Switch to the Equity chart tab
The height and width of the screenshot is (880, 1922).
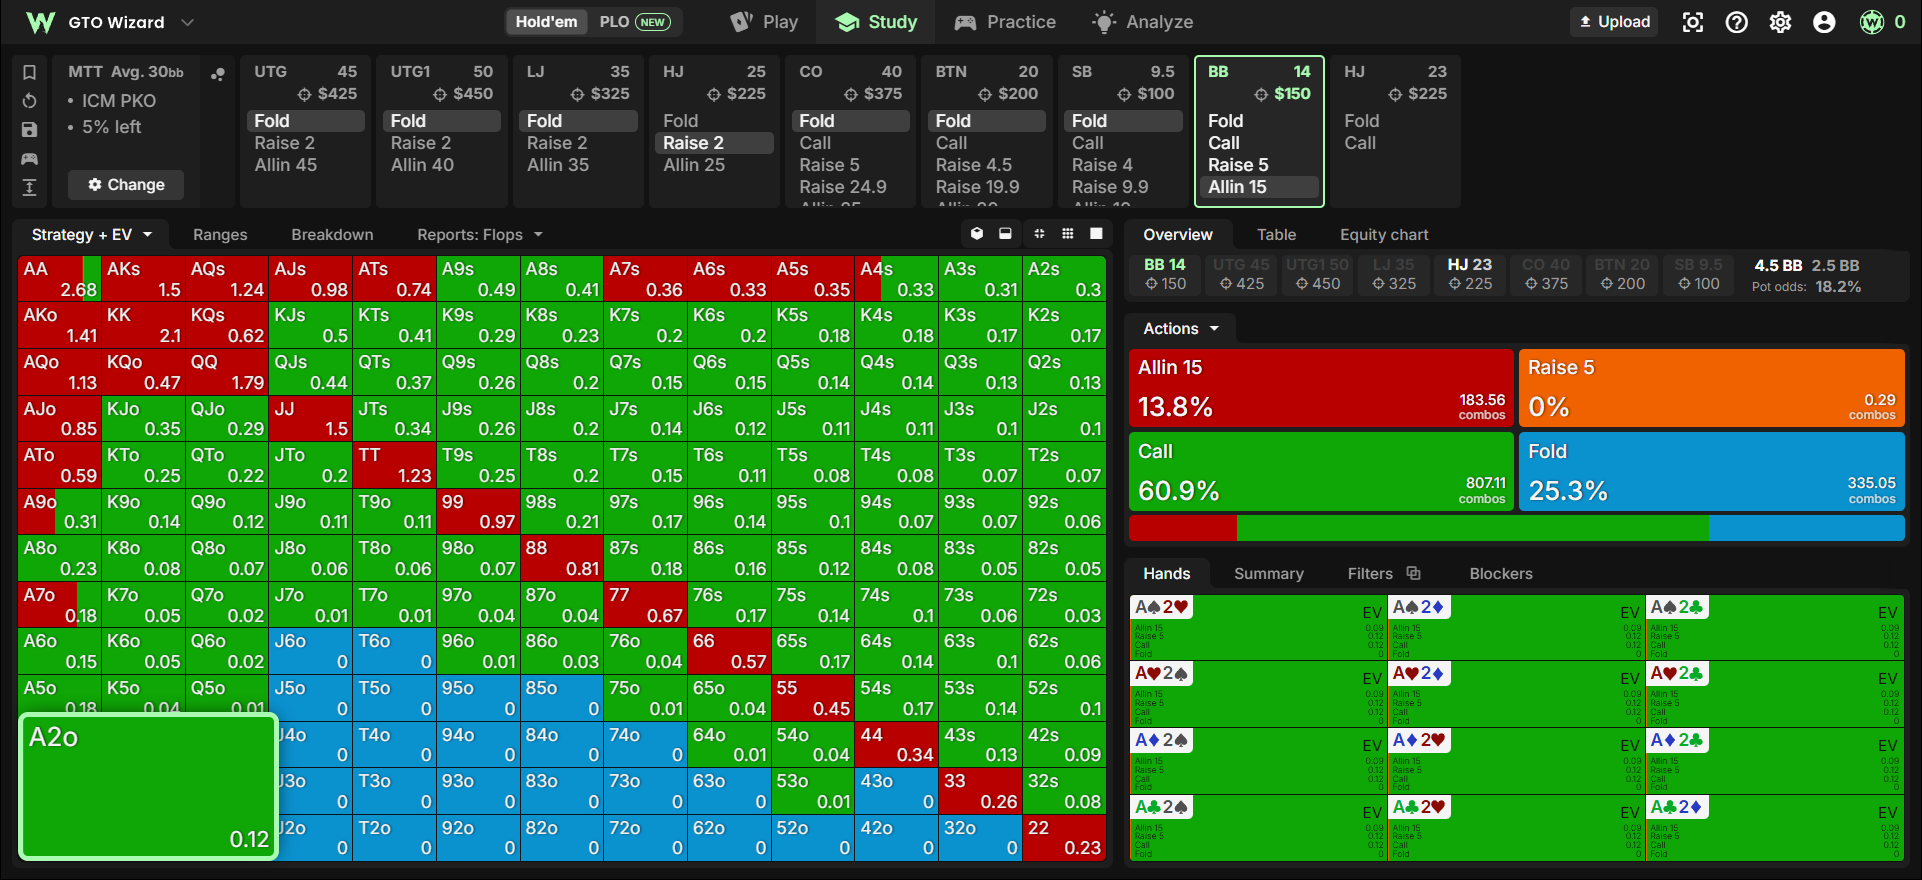click(1384, 235)
